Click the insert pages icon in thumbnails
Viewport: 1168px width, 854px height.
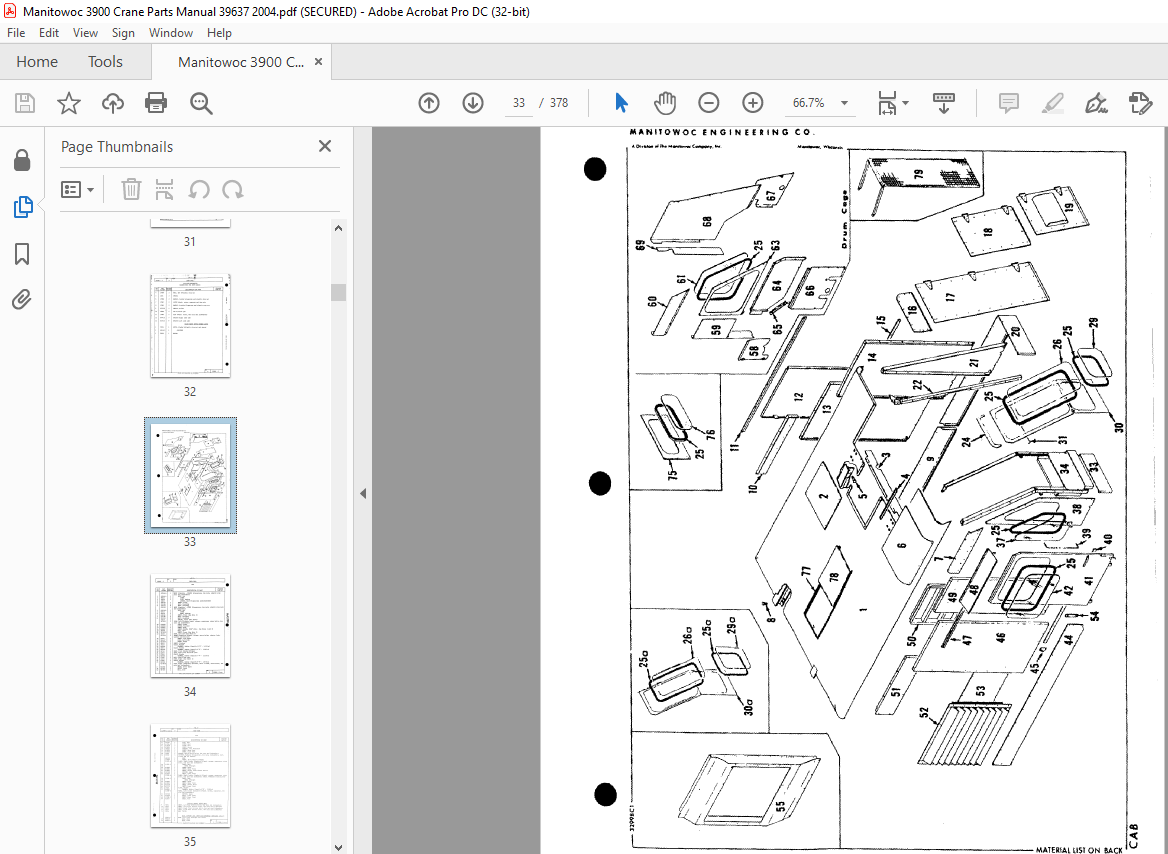[x=164, y=189]
